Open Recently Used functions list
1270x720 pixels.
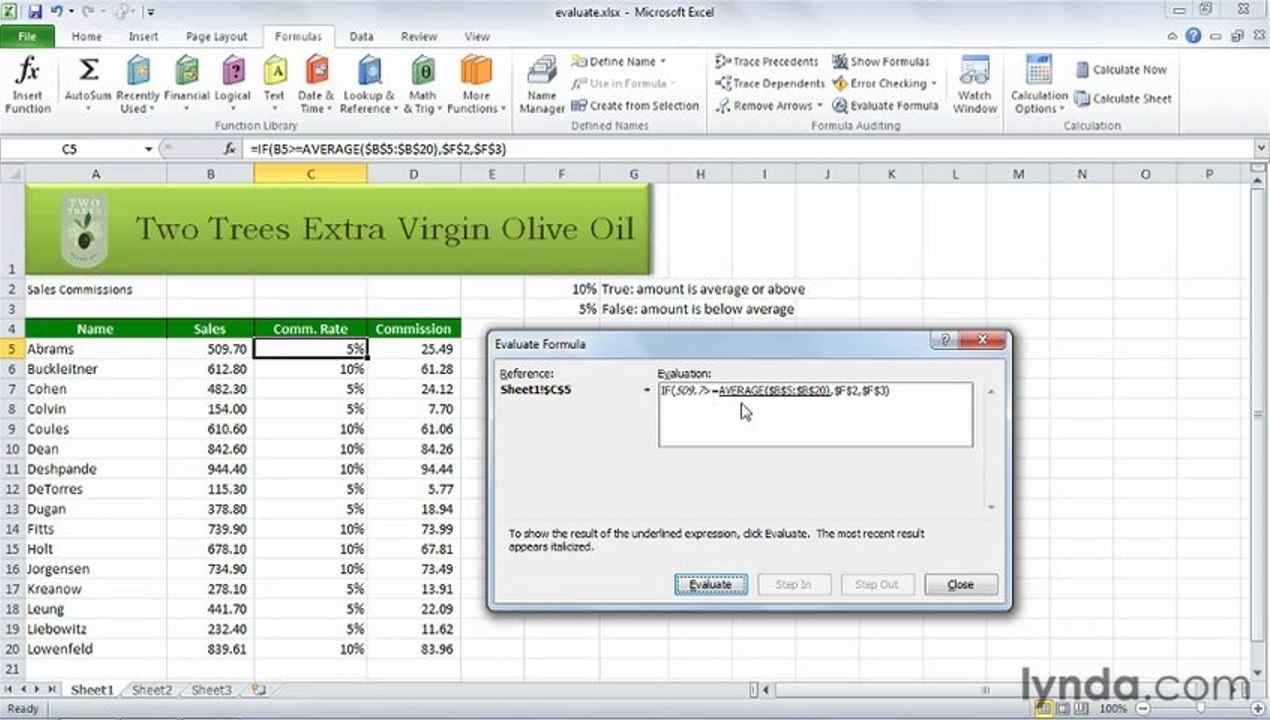[138, 86]
